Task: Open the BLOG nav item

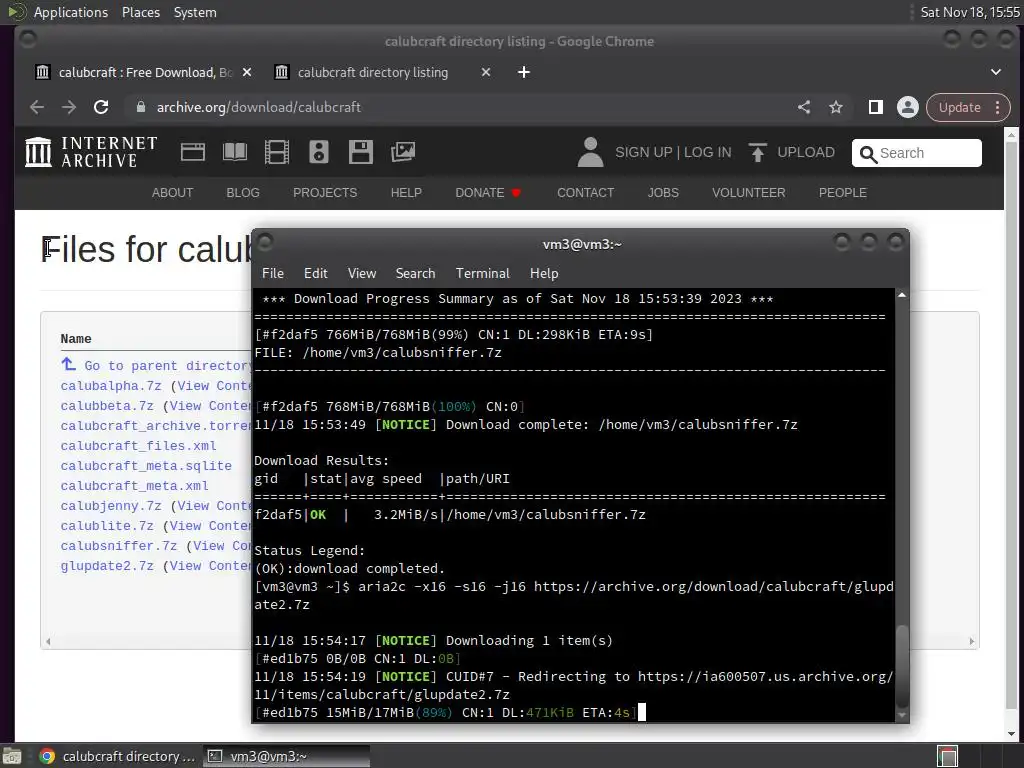Action: tap(243, 193)
